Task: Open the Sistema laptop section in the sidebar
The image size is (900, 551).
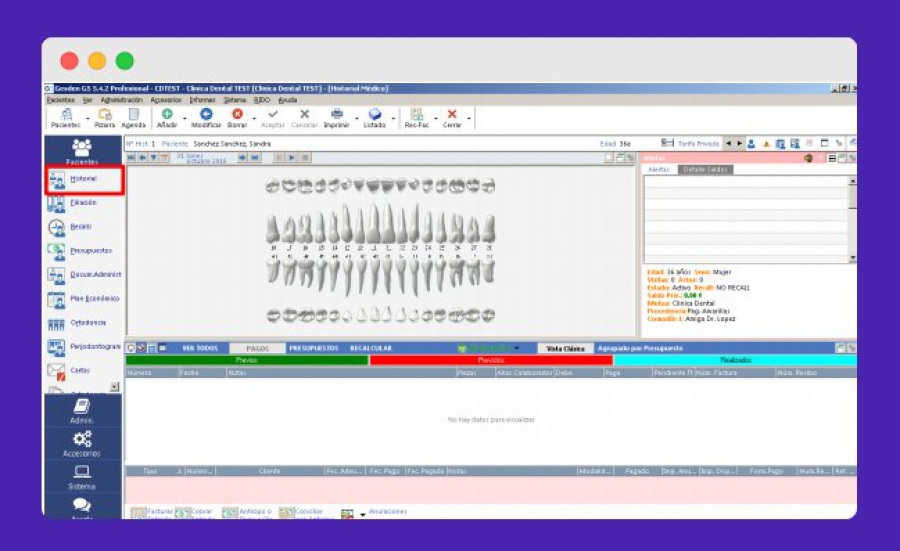Action: pos(82,477)
